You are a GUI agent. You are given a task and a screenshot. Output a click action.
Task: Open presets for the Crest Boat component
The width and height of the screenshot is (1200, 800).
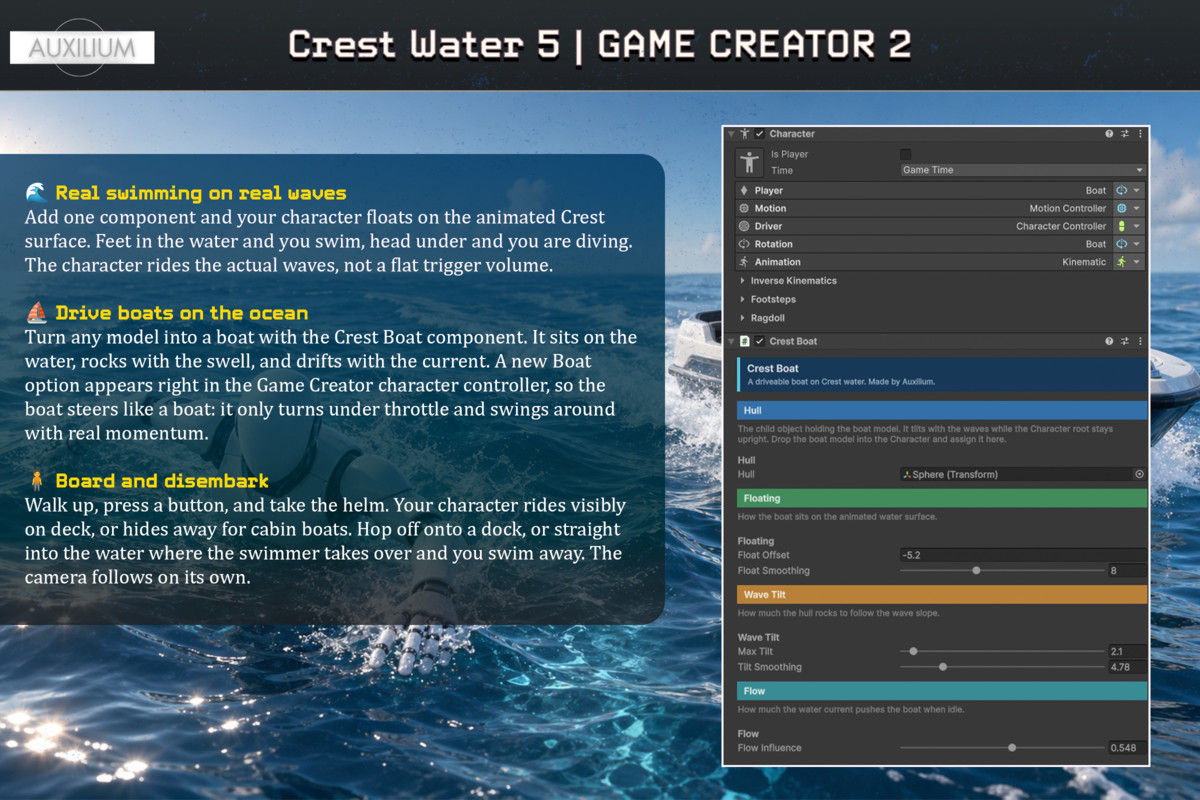coord(1124,342)
